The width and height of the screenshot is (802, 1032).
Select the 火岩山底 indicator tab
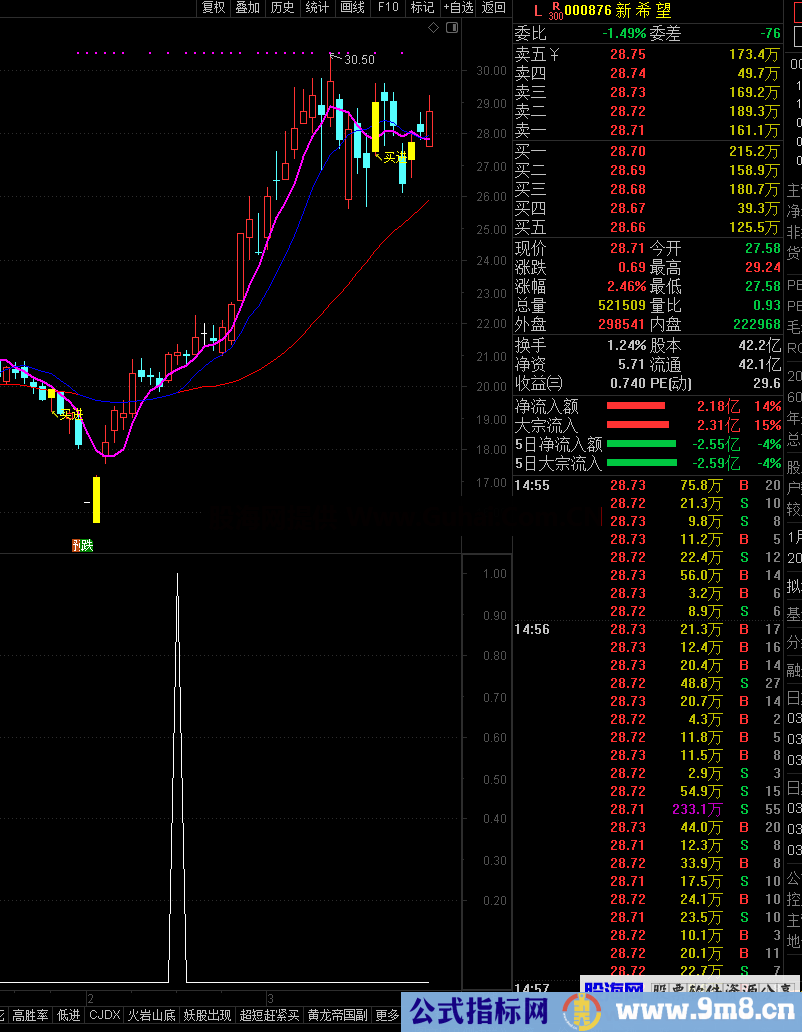tap(152, 1015)
